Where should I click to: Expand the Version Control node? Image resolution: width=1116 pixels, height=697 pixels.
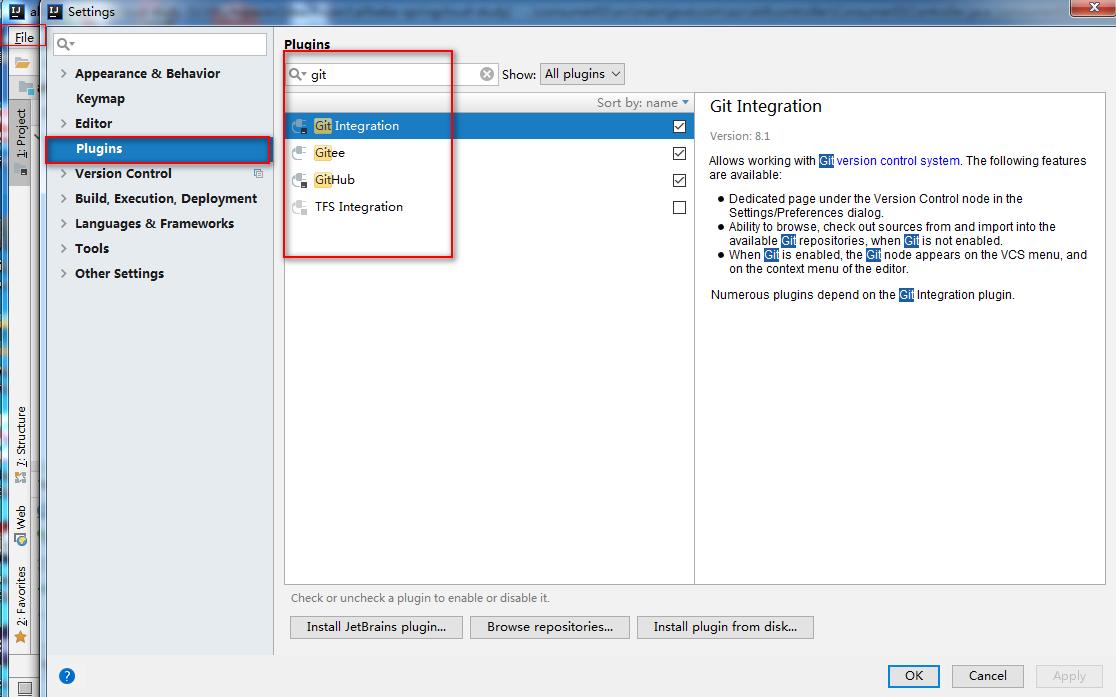coord(64,173)
